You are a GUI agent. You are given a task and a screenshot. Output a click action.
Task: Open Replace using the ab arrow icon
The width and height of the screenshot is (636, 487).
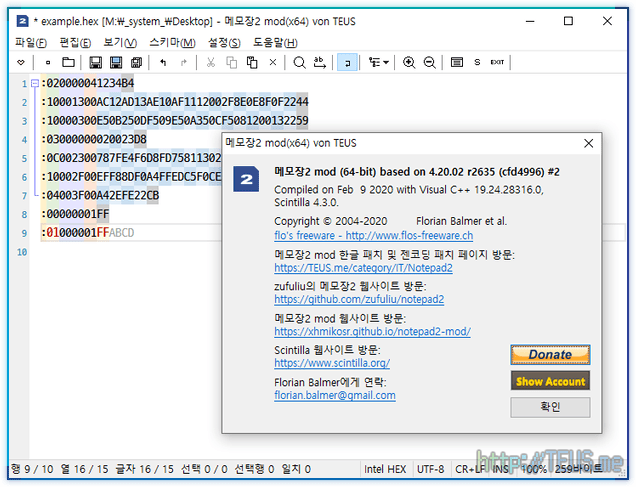tap(320, 62)
